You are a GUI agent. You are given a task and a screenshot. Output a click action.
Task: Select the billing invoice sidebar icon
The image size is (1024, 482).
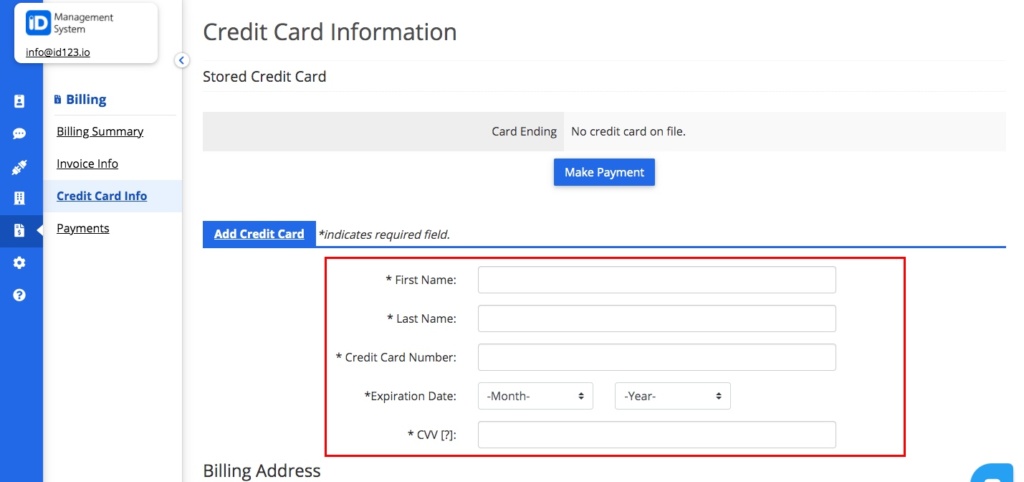tap(19, 230)
